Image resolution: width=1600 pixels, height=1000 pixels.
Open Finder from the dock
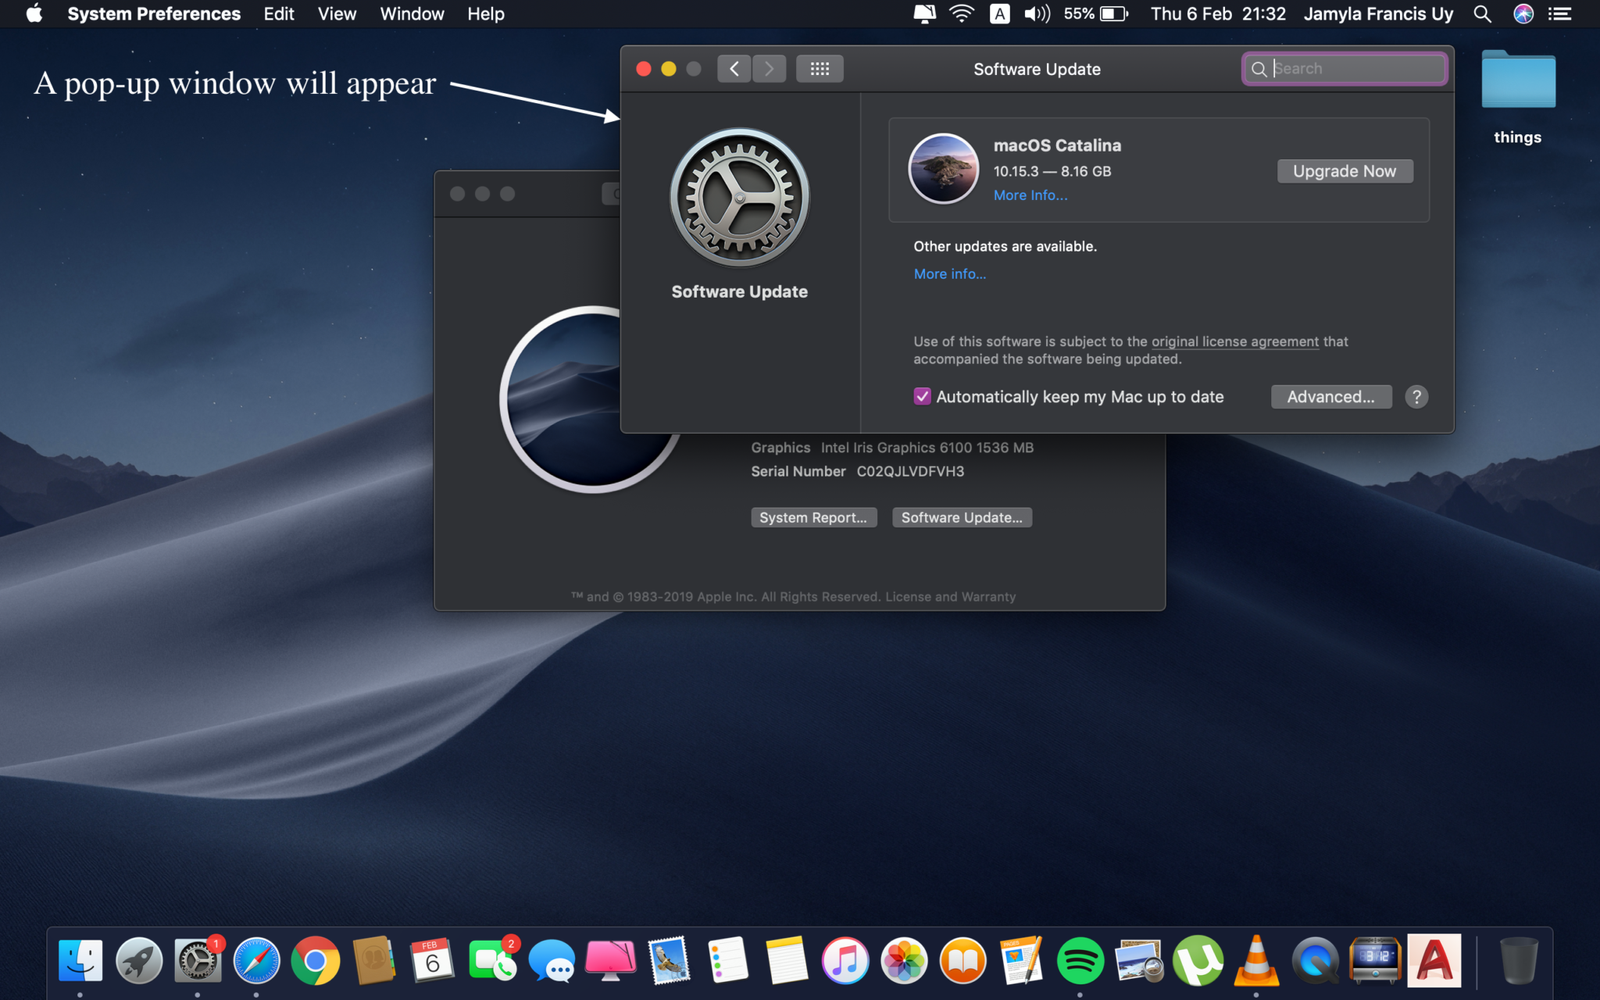pyautogui.click(x=80, y=962)
